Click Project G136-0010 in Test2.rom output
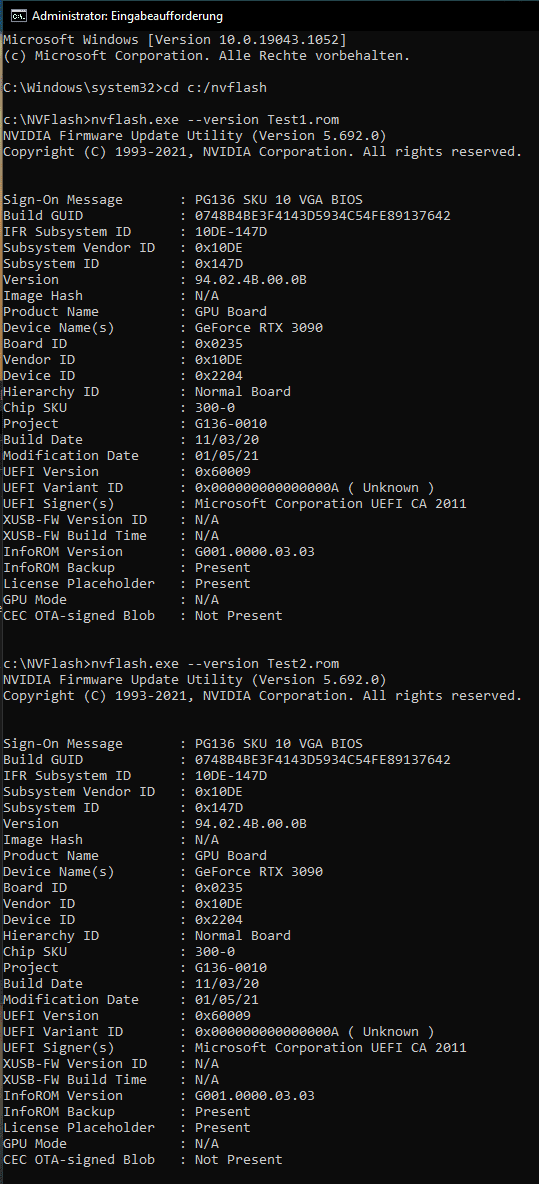Viewport: 539px width, 1184px height. [x=231, y=967]
